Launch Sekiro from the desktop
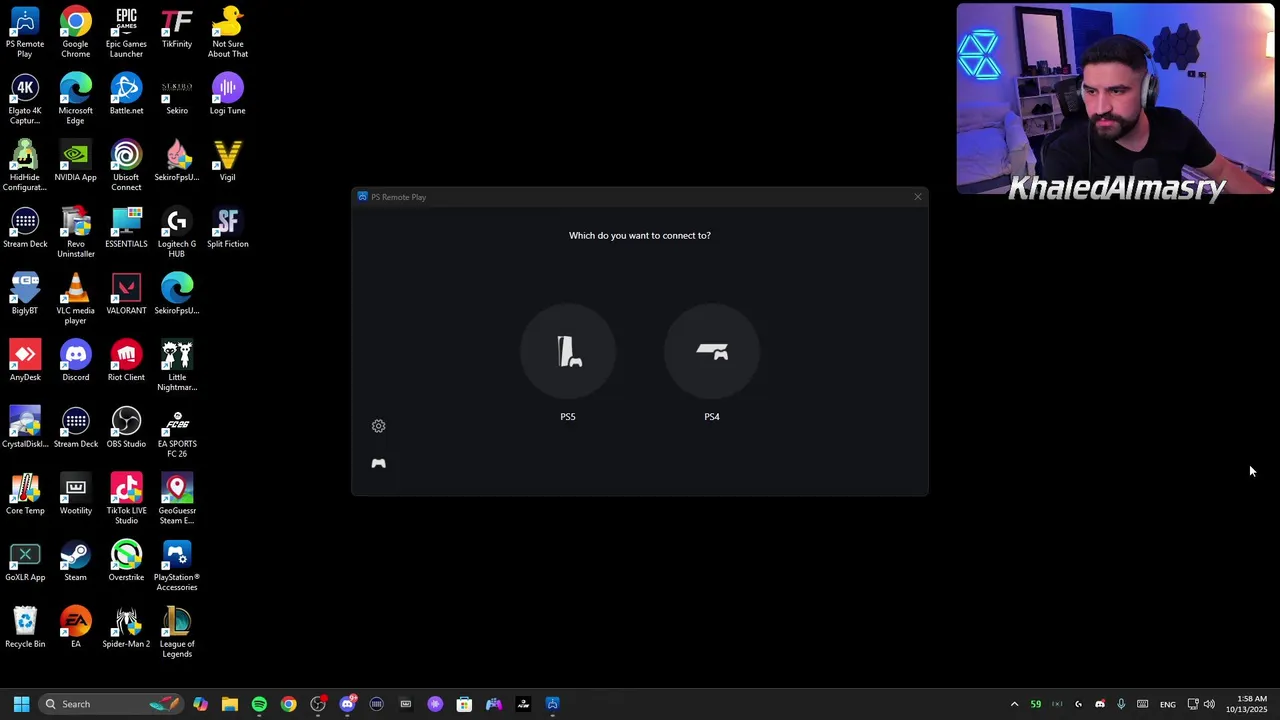 coord(177,94)
